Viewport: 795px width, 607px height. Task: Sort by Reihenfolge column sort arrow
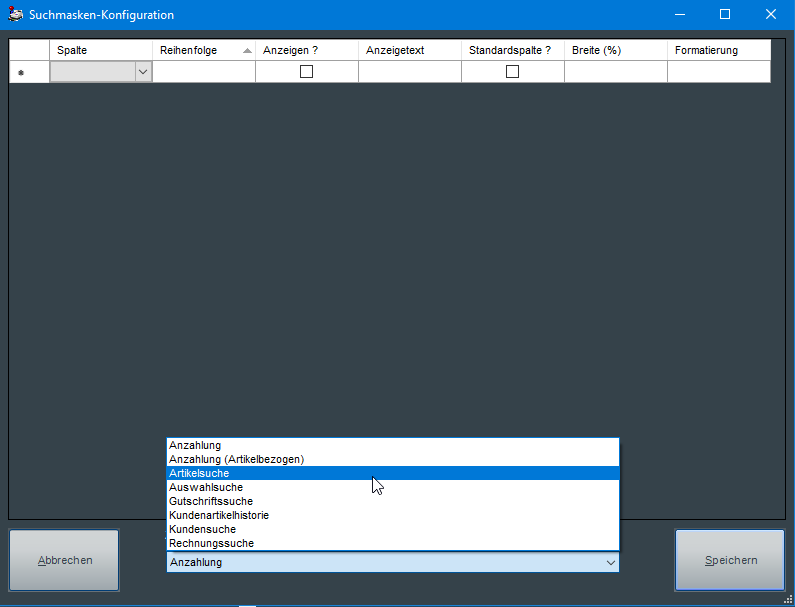(x=247, y=51)
